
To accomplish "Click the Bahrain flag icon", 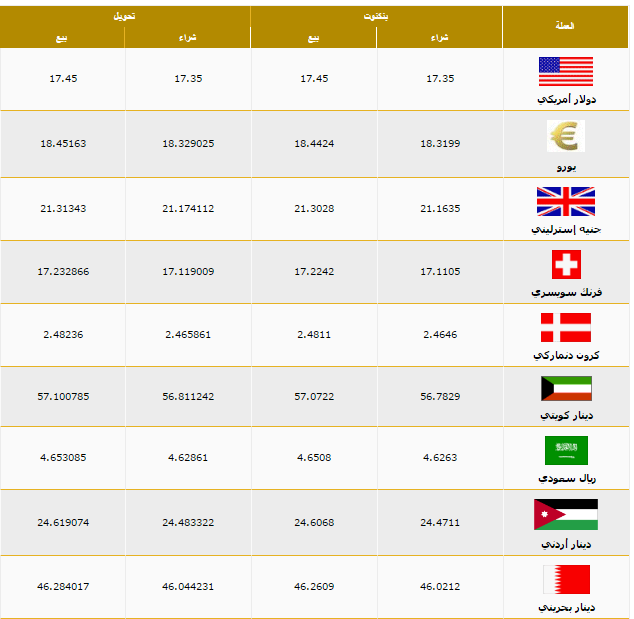I will click(566, 579).
